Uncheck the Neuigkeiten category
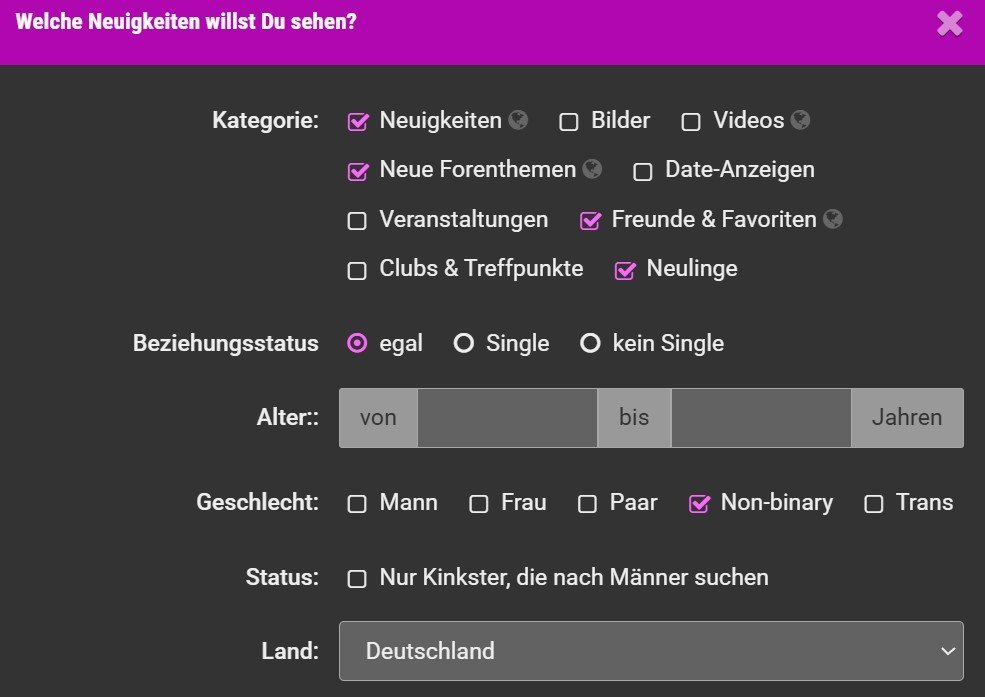985x697 pixels. (358, 122)
